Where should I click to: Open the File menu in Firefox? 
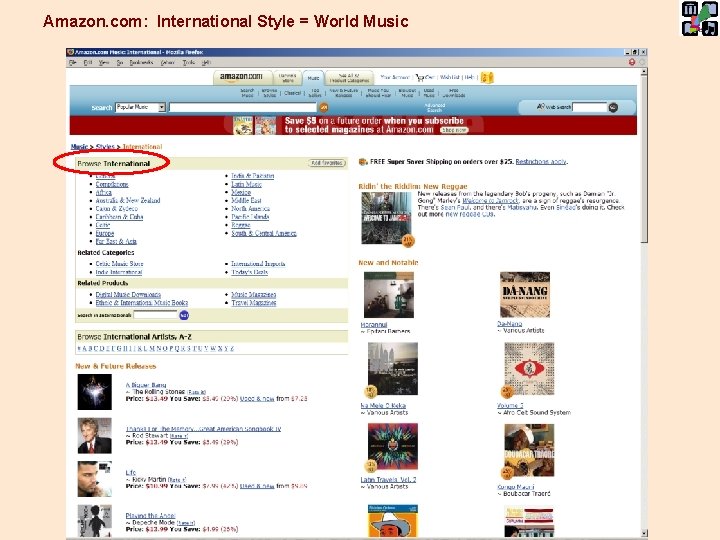click(72, 62)
